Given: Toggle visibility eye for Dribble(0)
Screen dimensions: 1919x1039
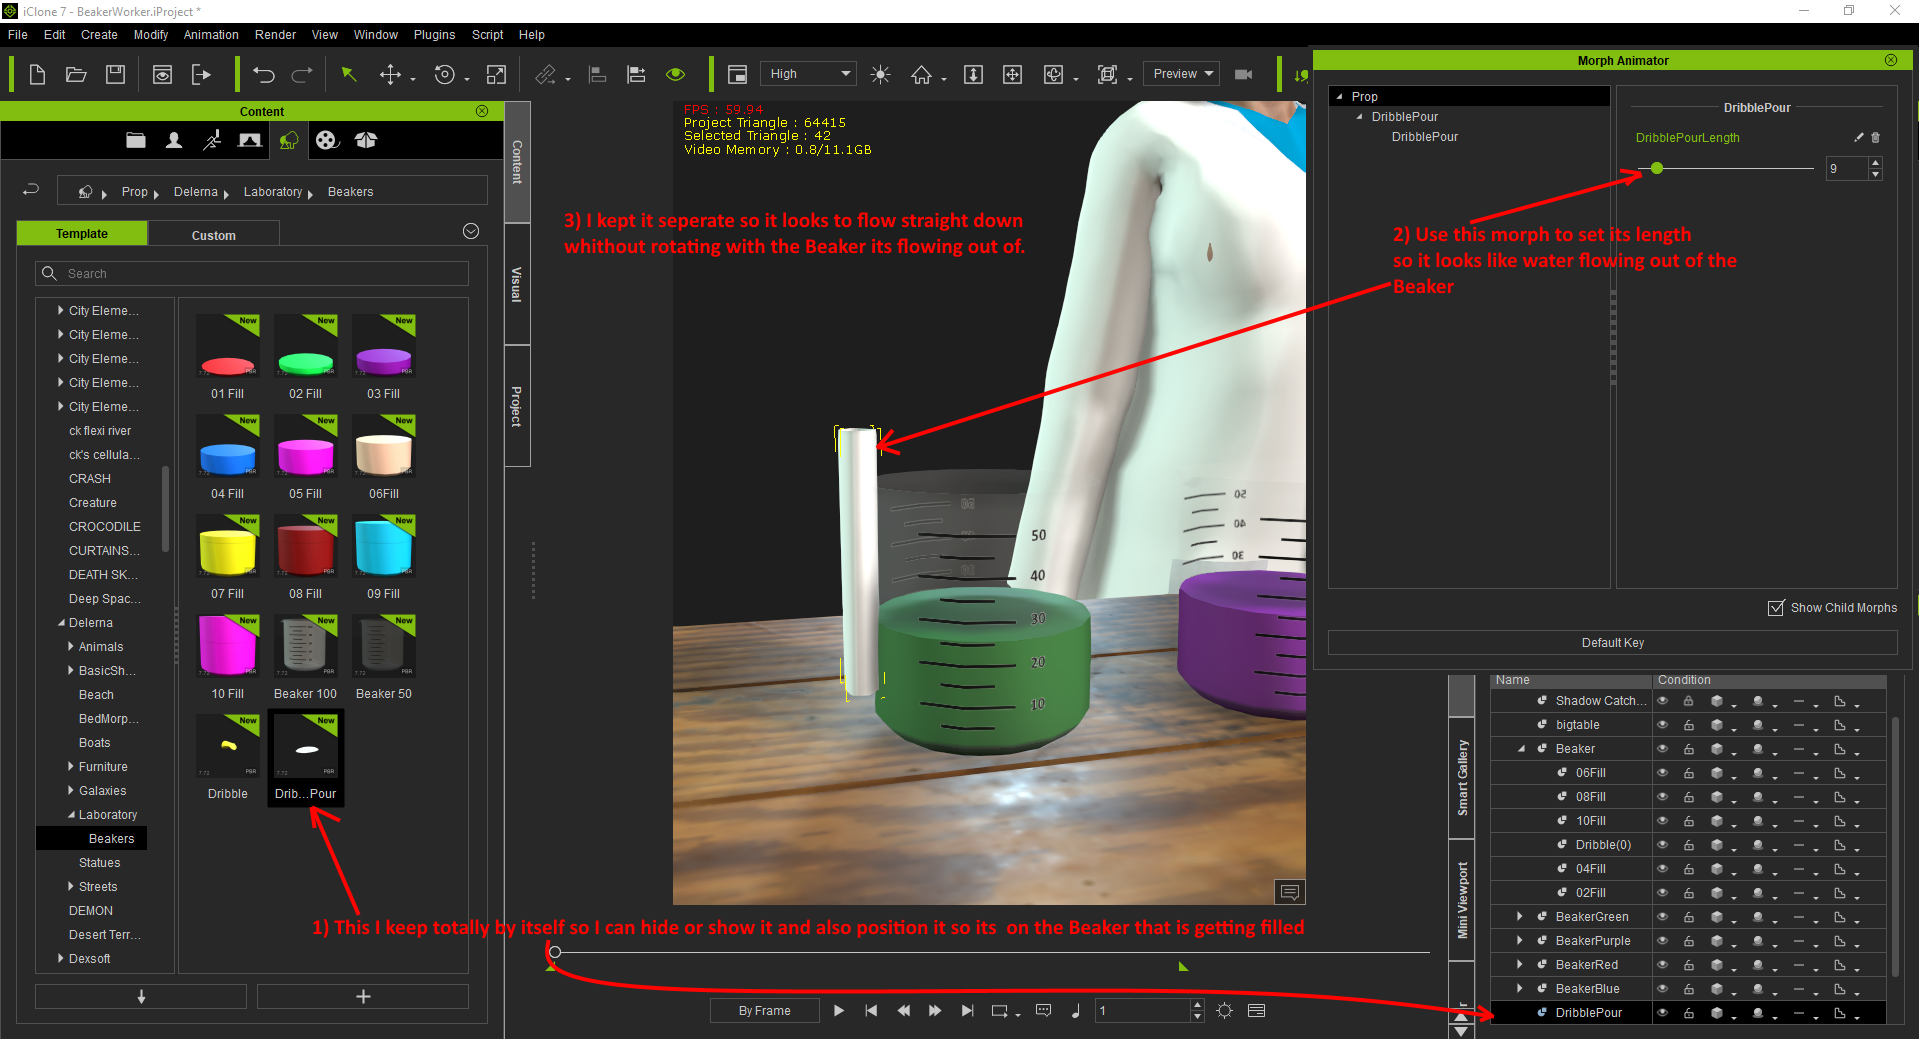Looking at the screenshot, I should 1663,845.
